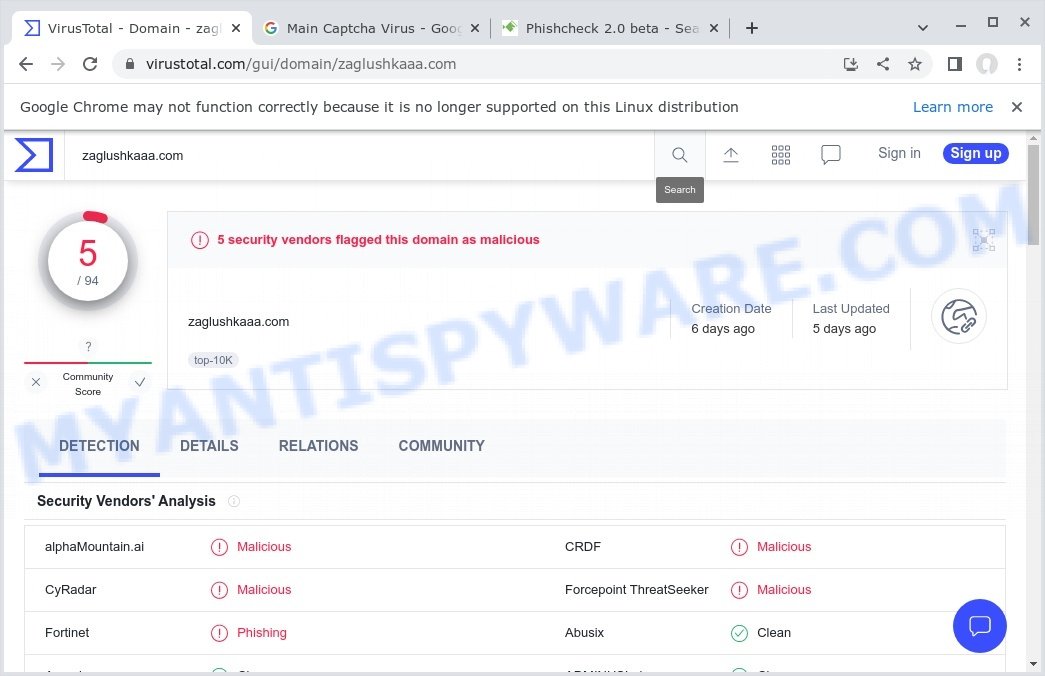This screenshot has width=1045, height=676.
Task: Vote negative with community X icon
Action: (36, 382)
